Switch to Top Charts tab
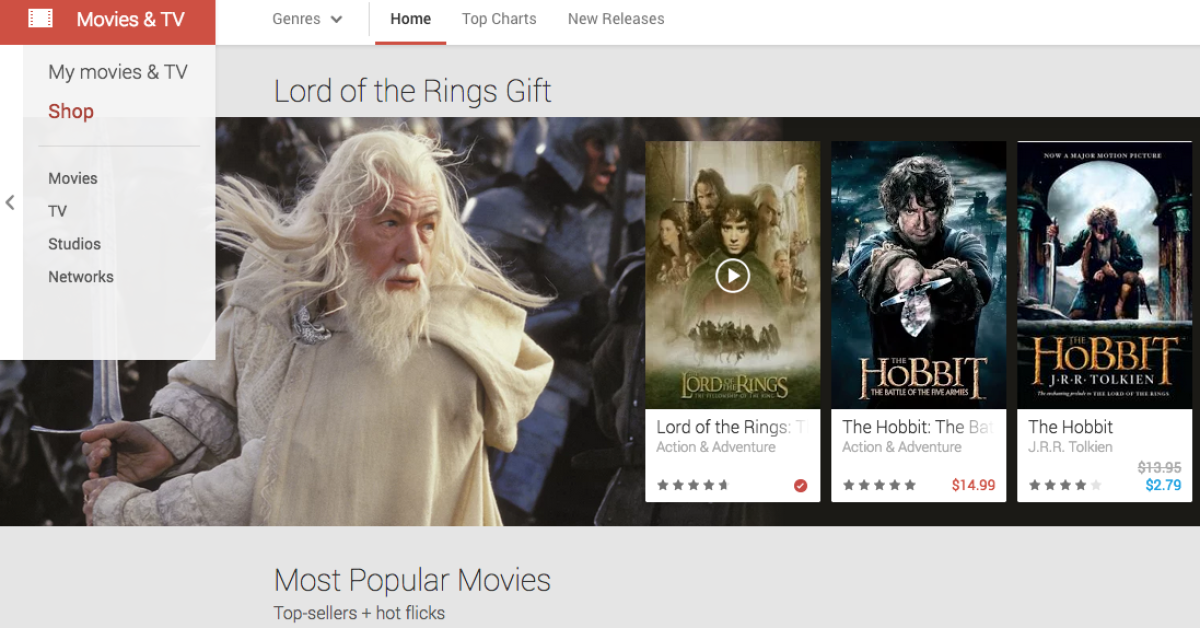The width and height of the screenshot is (1200, 628). coord(499,18)
